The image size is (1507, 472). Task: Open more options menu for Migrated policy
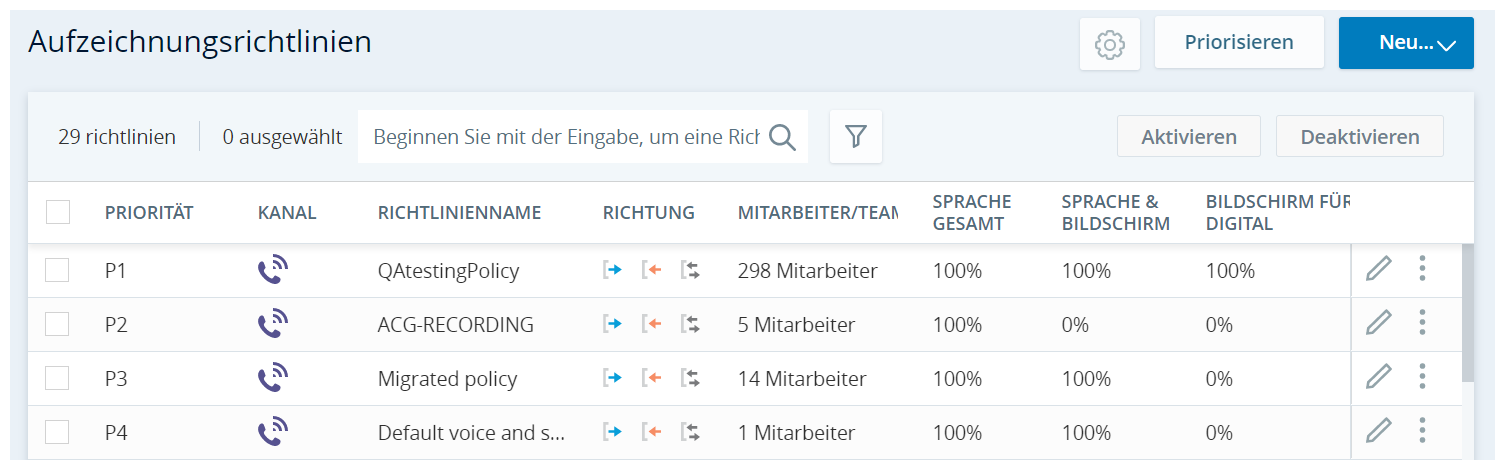[x=1422, y=376]
